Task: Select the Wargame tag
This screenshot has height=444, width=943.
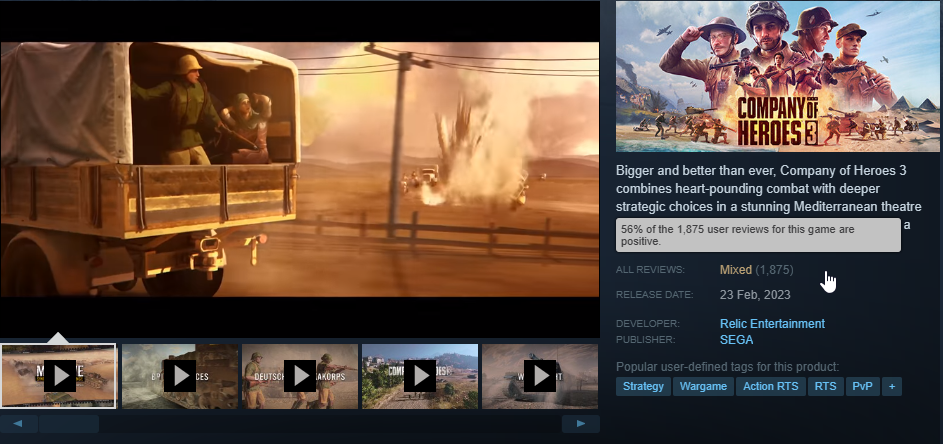Action: (x=703, y=386)
